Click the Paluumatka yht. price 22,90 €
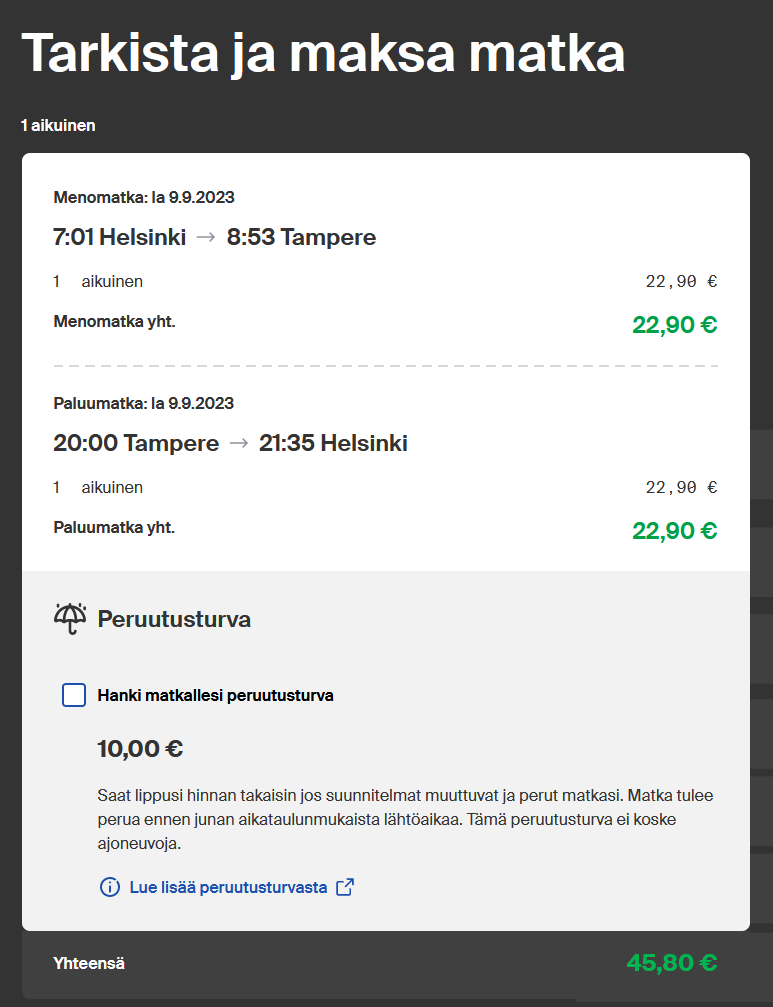The width and height of the screenshot is (773, 1007). coord(674,531)
